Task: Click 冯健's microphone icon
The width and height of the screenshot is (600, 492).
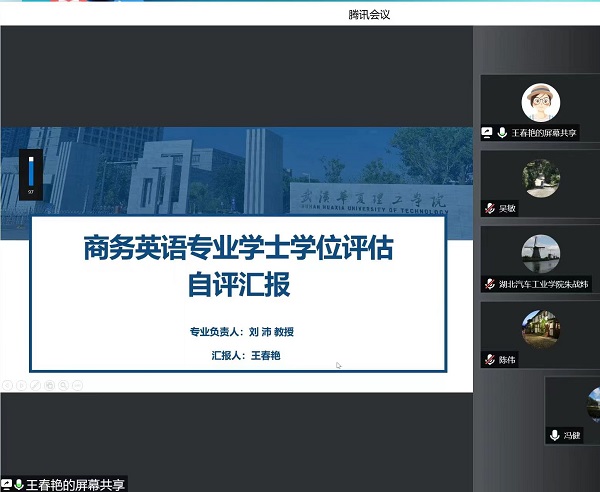Action: pyautogui.click(x=554, y=435)
